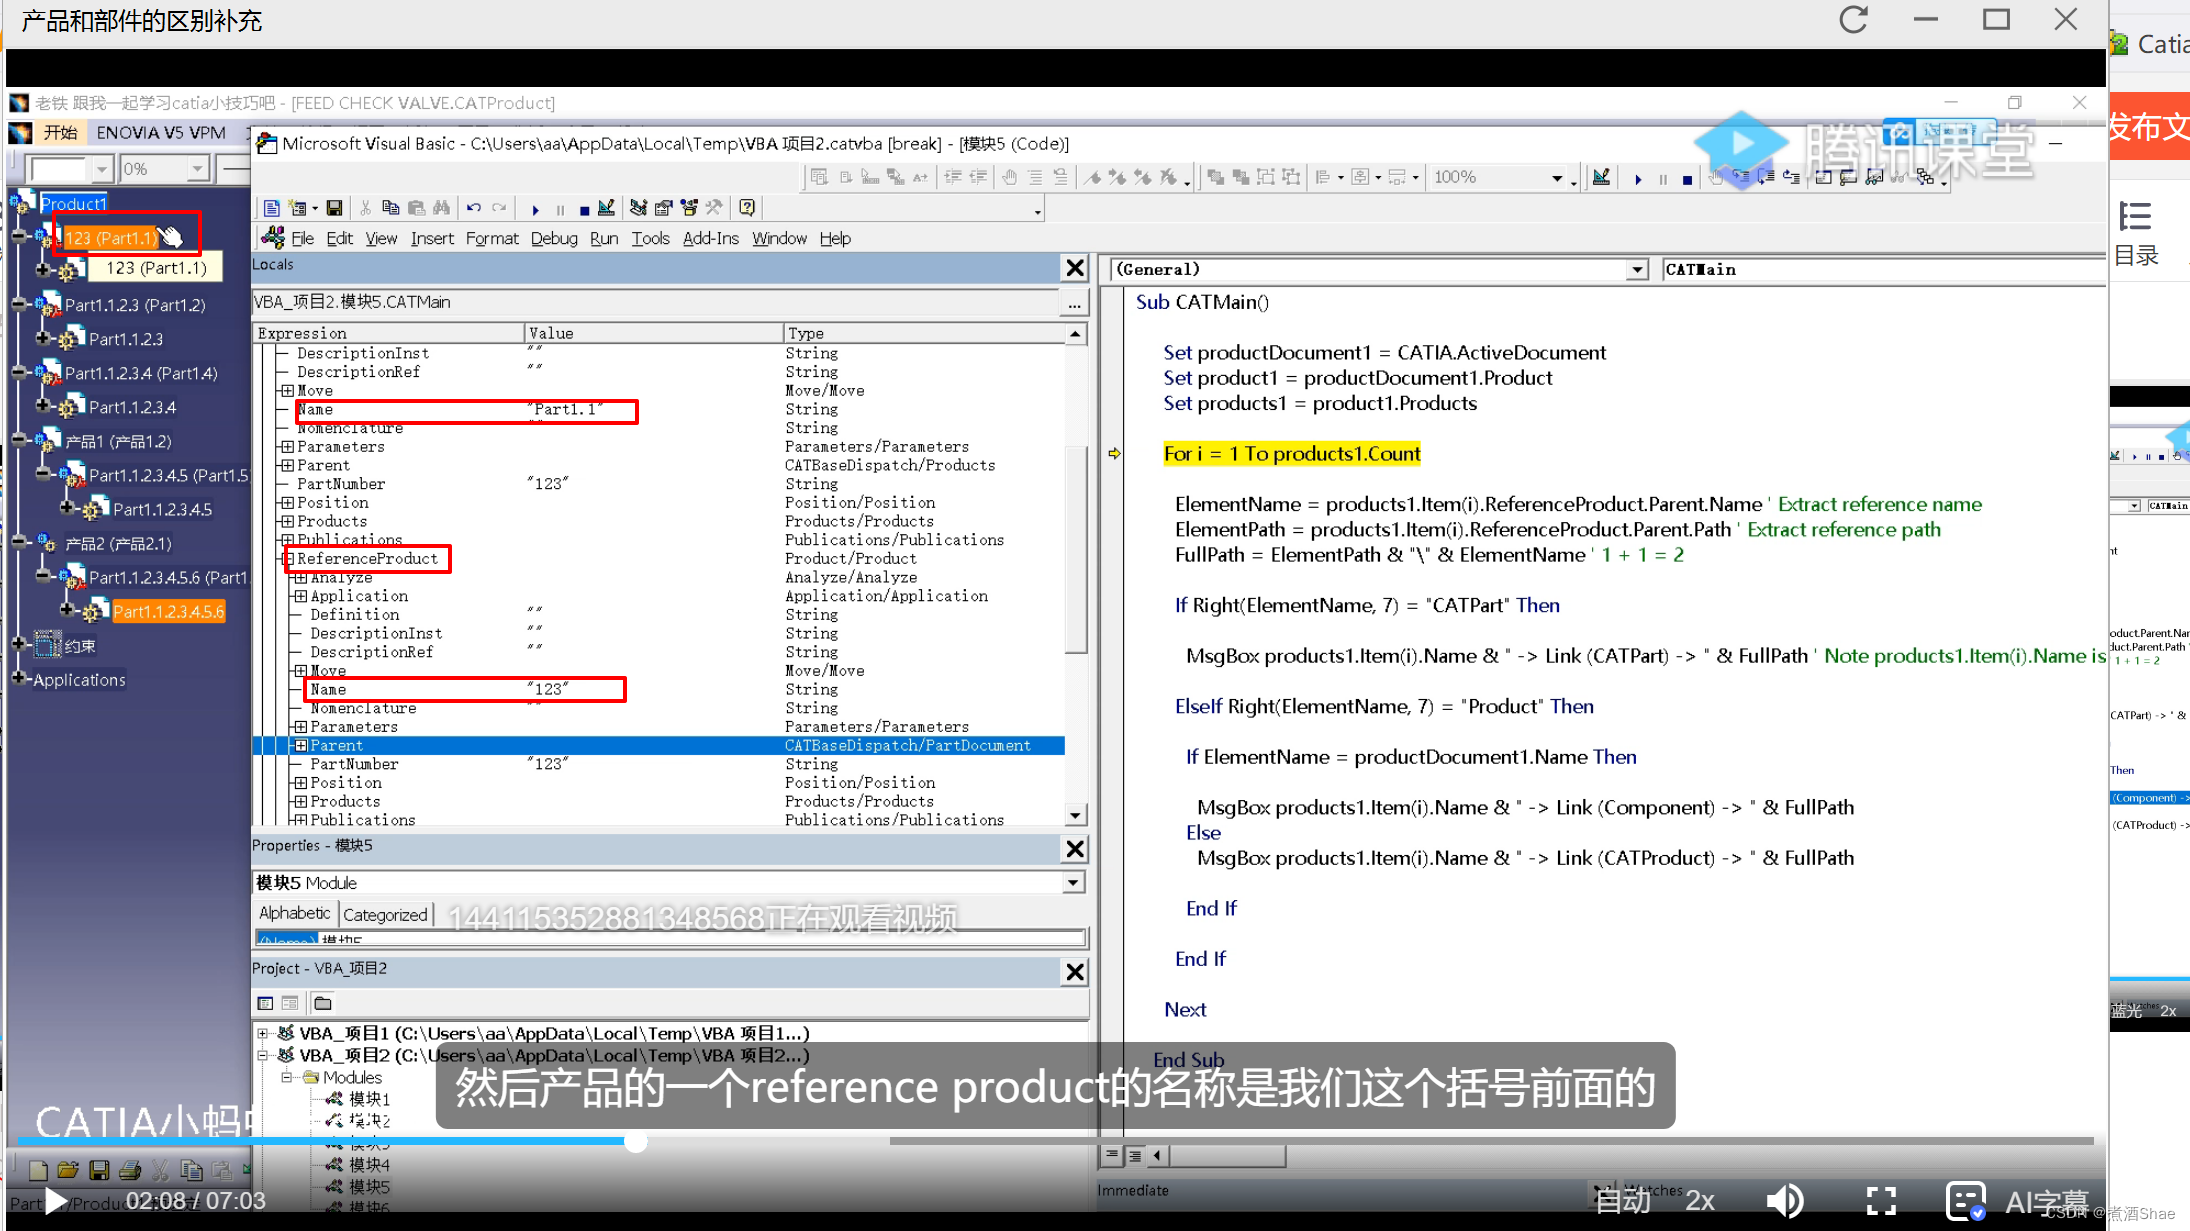Select Part1.1.2.3.4.5.6 in specification tree
The width and height of the screenshot is (2190, 1231).
coord(168,611)
